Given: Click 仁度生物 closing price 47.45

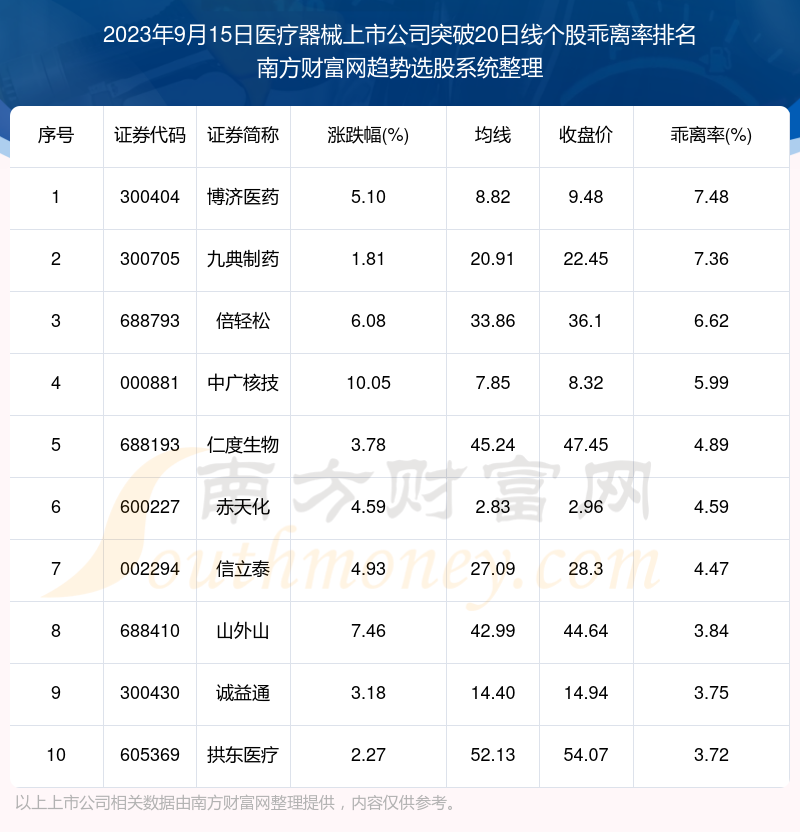Looking at the screenshot, I should click(586, 445).
